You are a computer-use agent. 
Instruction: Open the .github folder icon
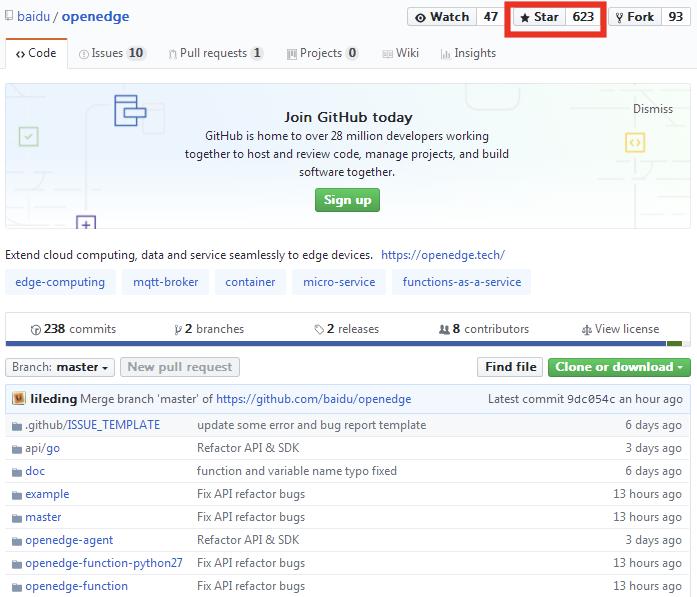click(x=17, y=426)
